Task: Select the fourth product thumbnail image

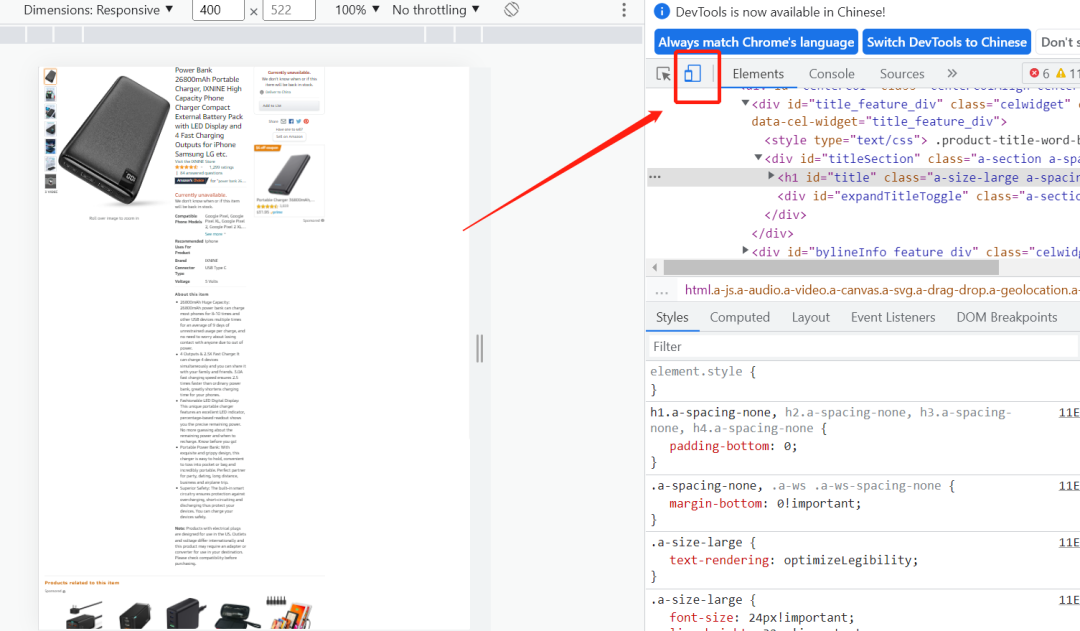Action: (x=50, y=129)
